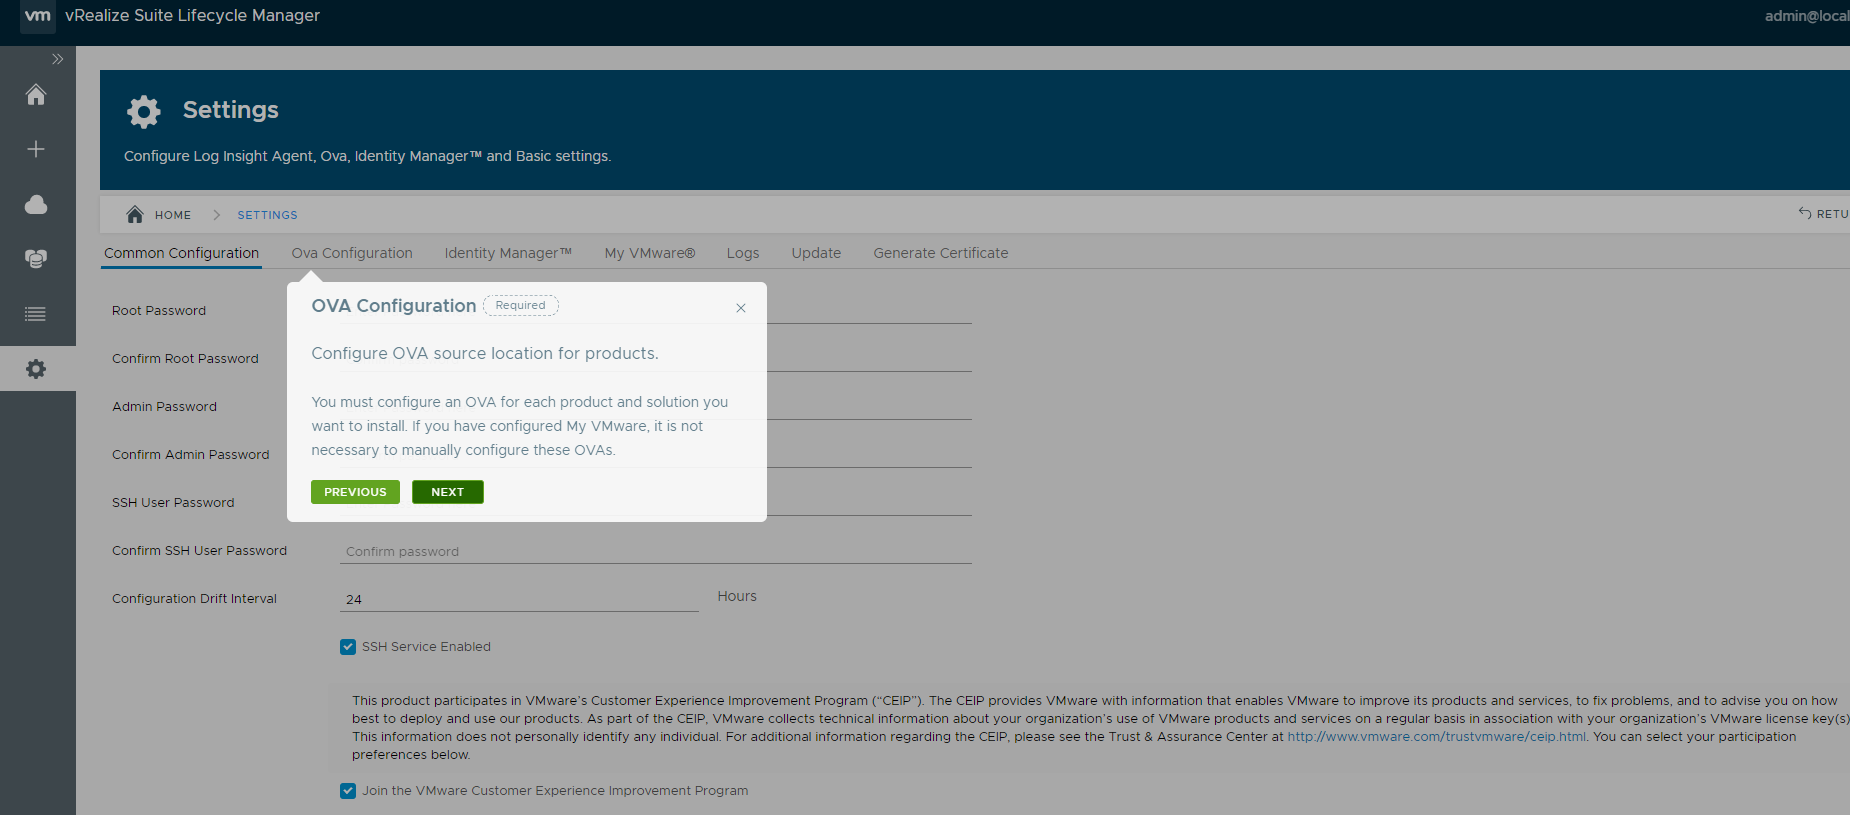Click the VMware vm logo
The image size is (1850, 815).
[38, 16]
